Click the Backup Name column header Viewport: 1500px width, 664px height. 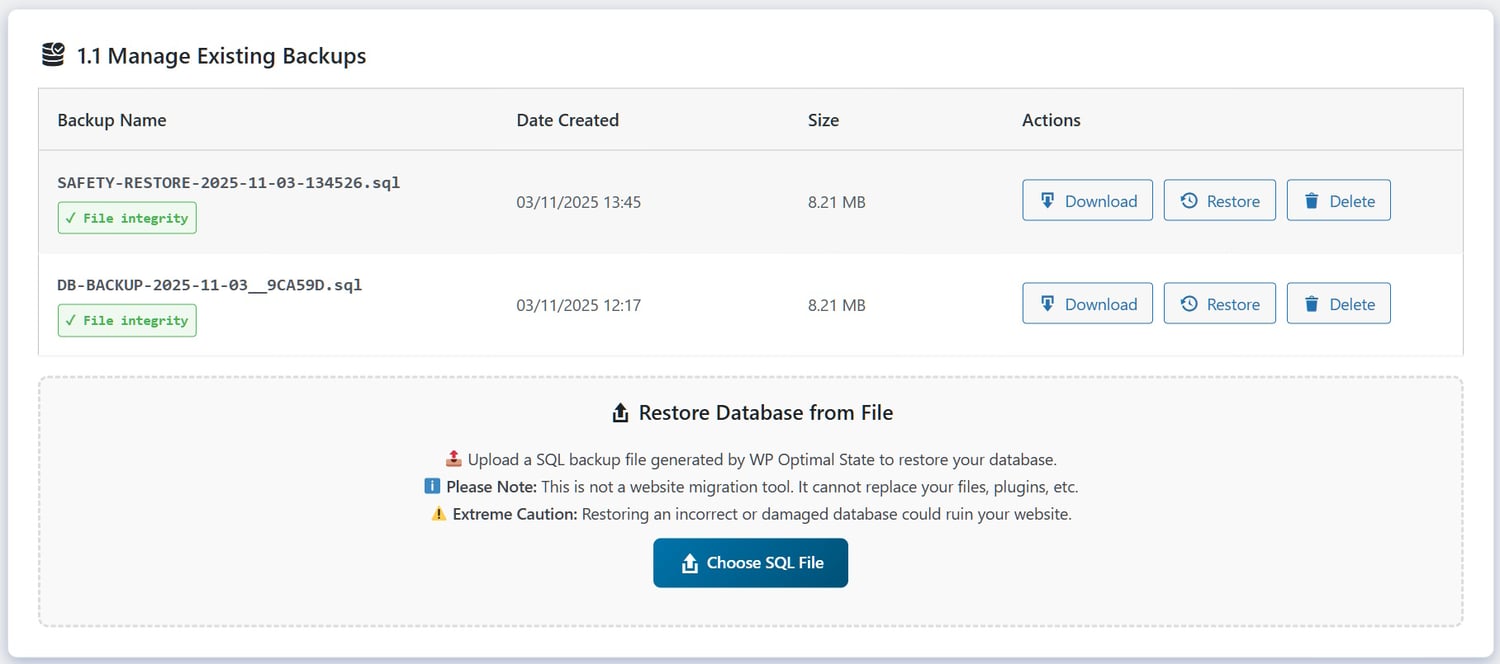[112, 120]
